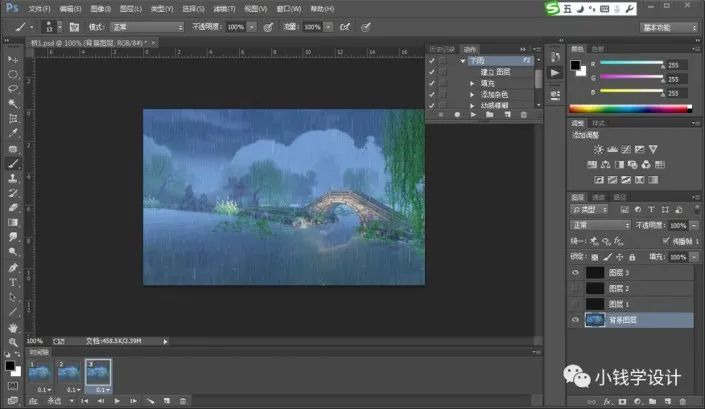Go to first animation frame
The height and width of the screenshot is (409, 705).
pos(85,401)
